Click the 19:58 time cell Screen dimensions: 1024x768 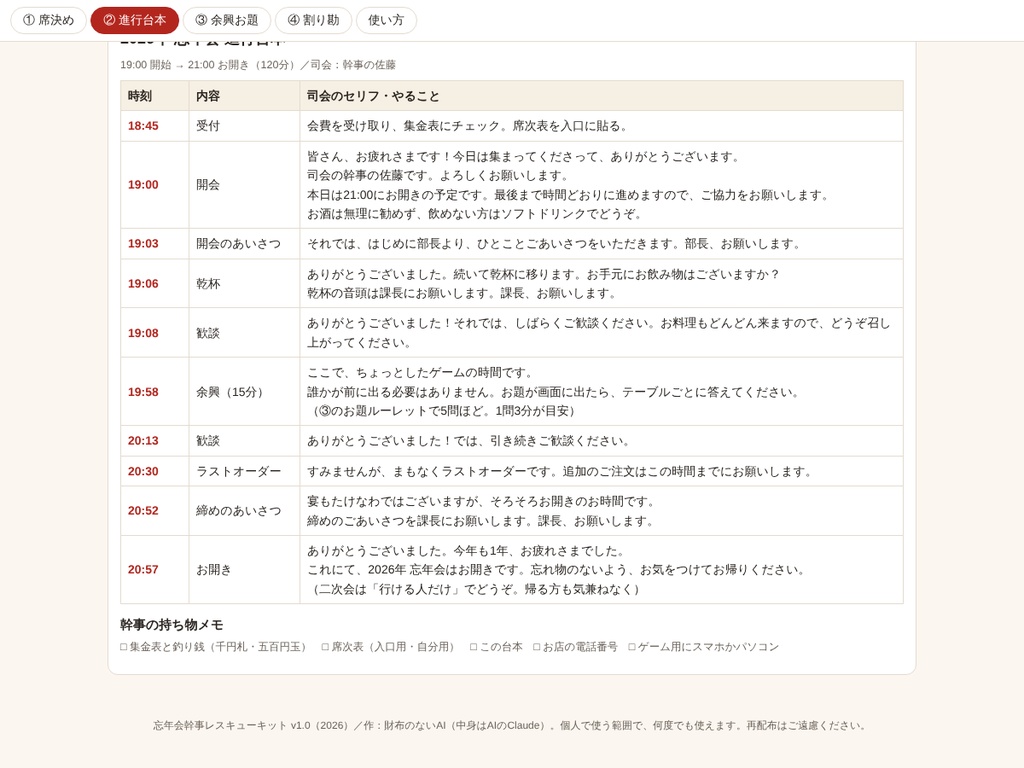coord(155,392)
